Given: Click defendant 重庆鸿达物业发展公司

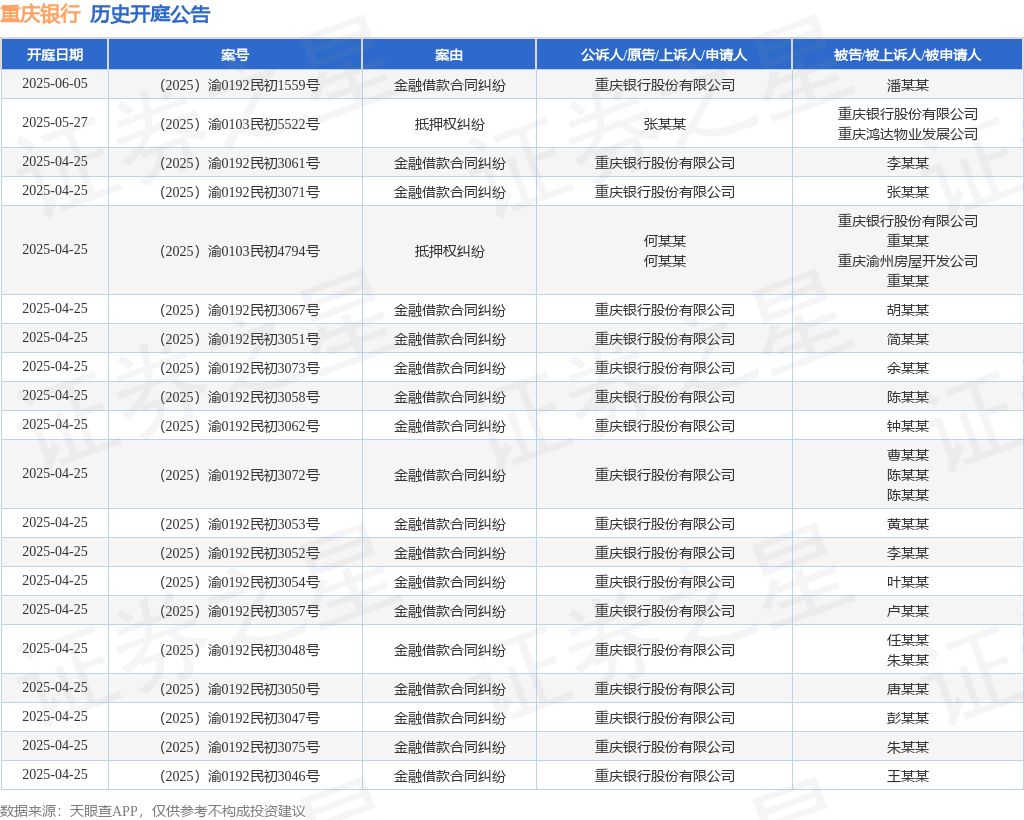Looking at the screenshot, I should click(x=908, y=134).
